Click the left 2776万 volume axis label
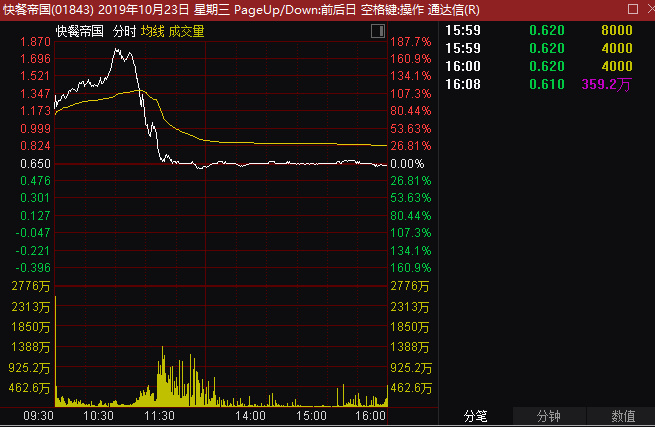The height and width of the screenshot is (427, 655). tap(31, 286)
